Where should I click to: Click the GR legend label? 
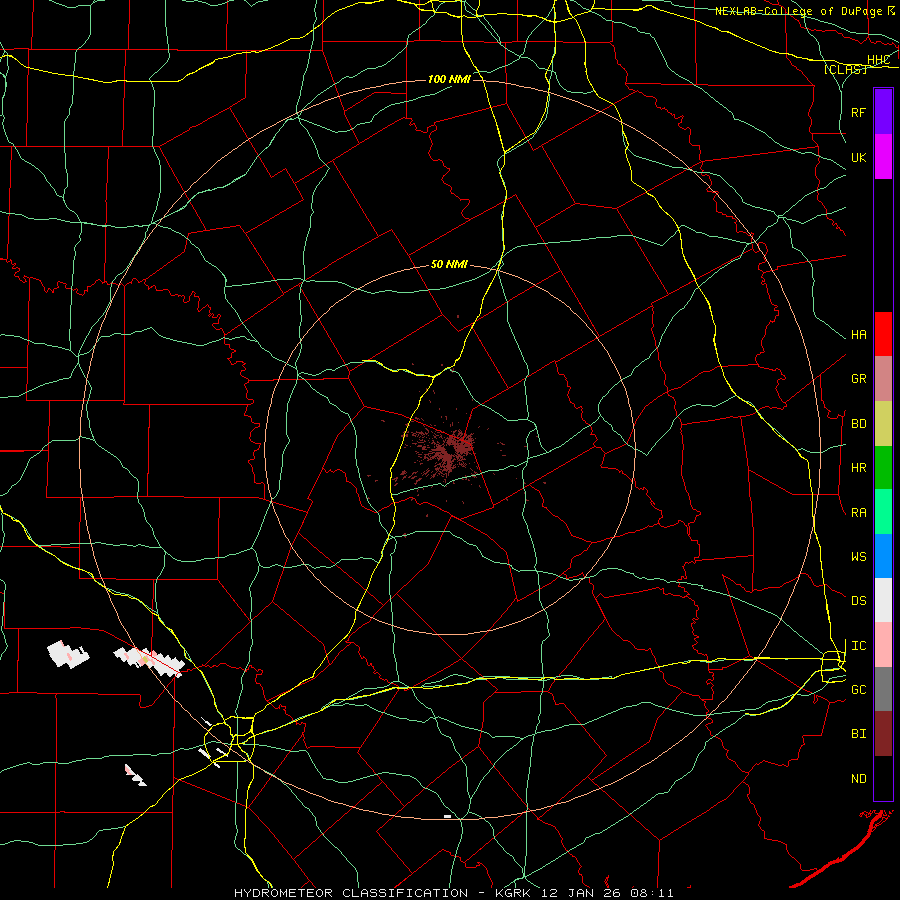point(858,379)
